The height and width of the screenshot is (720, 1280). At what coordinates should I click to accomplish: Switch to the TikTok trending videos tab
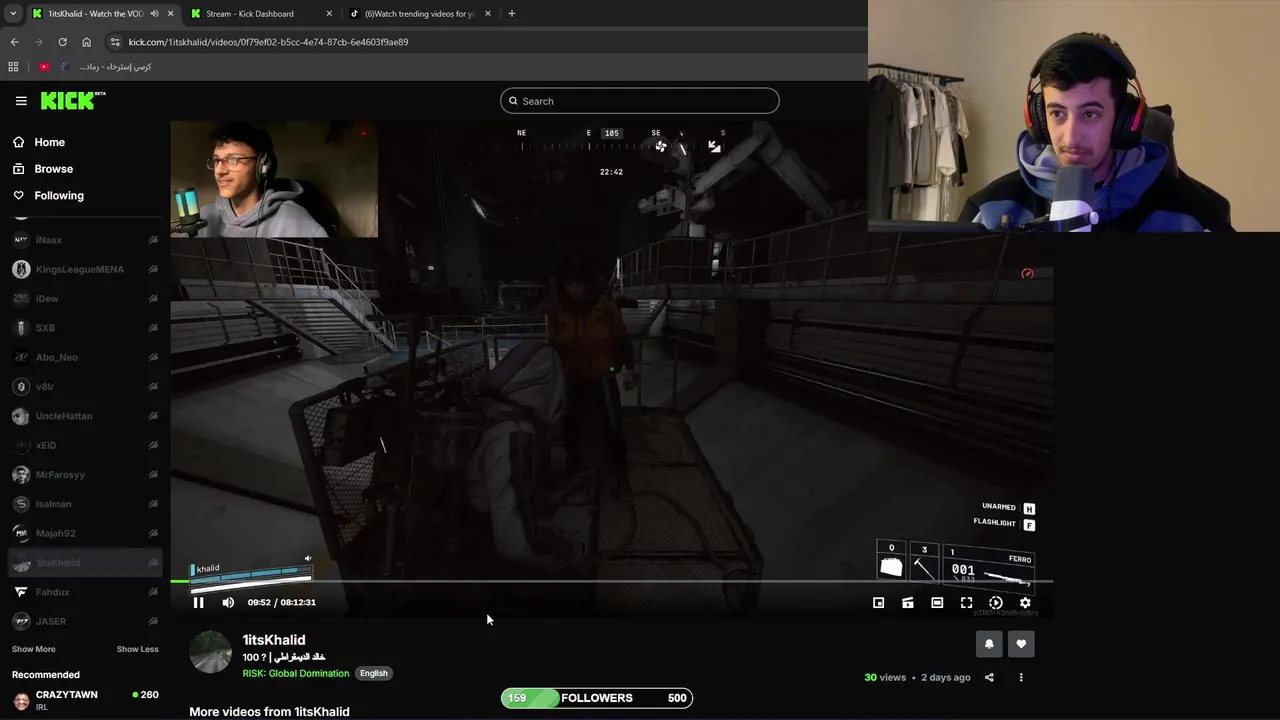[420, 14]
